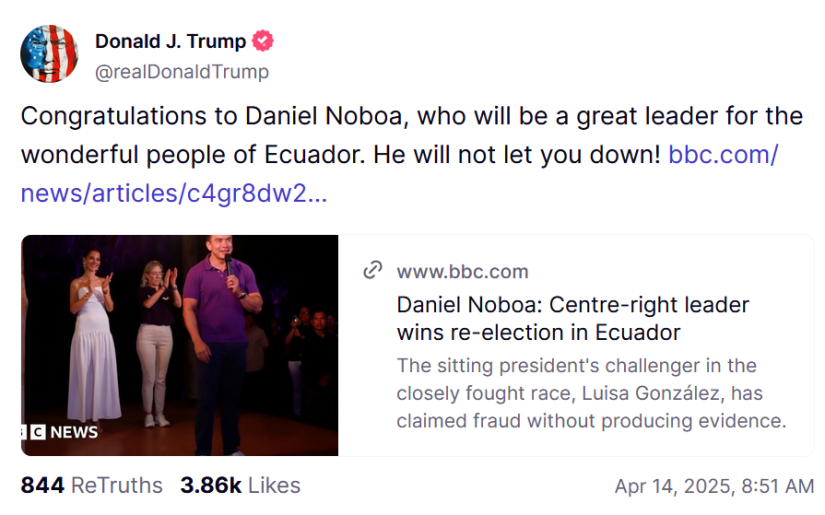
Task: Click the red verified badge icon
Action: pyautogui.click(x=263, y=41)
